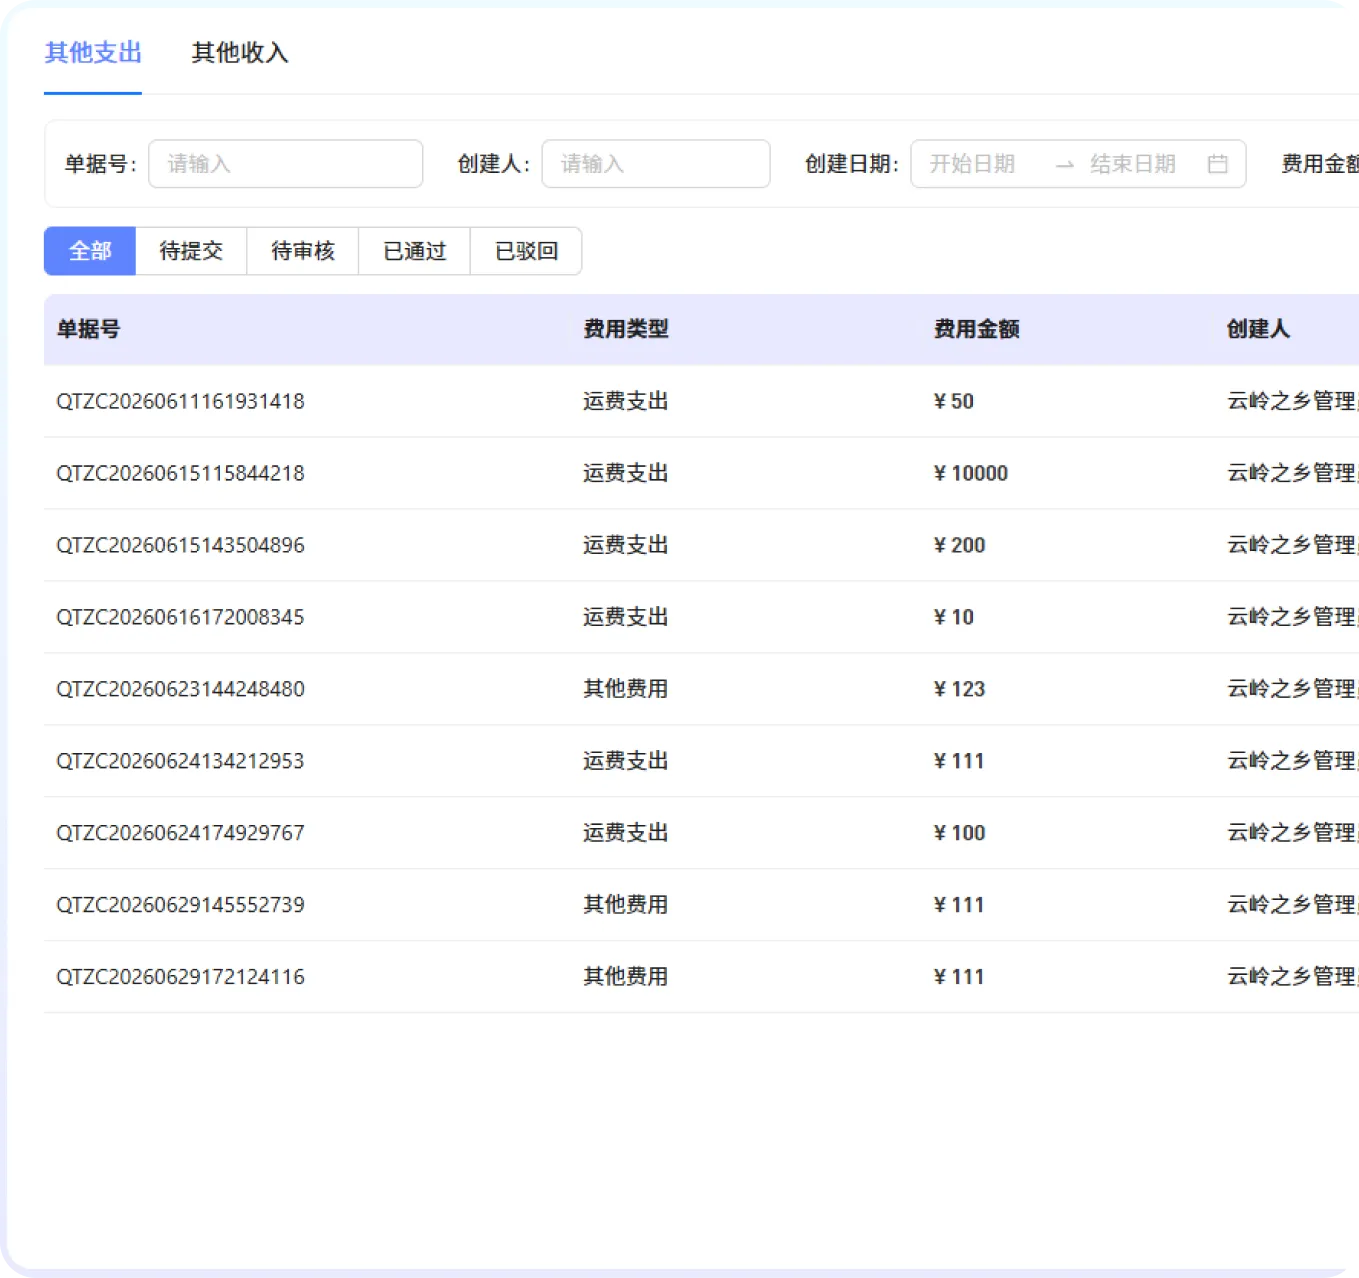Screen dimensions: 1359x1278
Task: Click the 费用类型 column header
Action: tap(626, 329)
